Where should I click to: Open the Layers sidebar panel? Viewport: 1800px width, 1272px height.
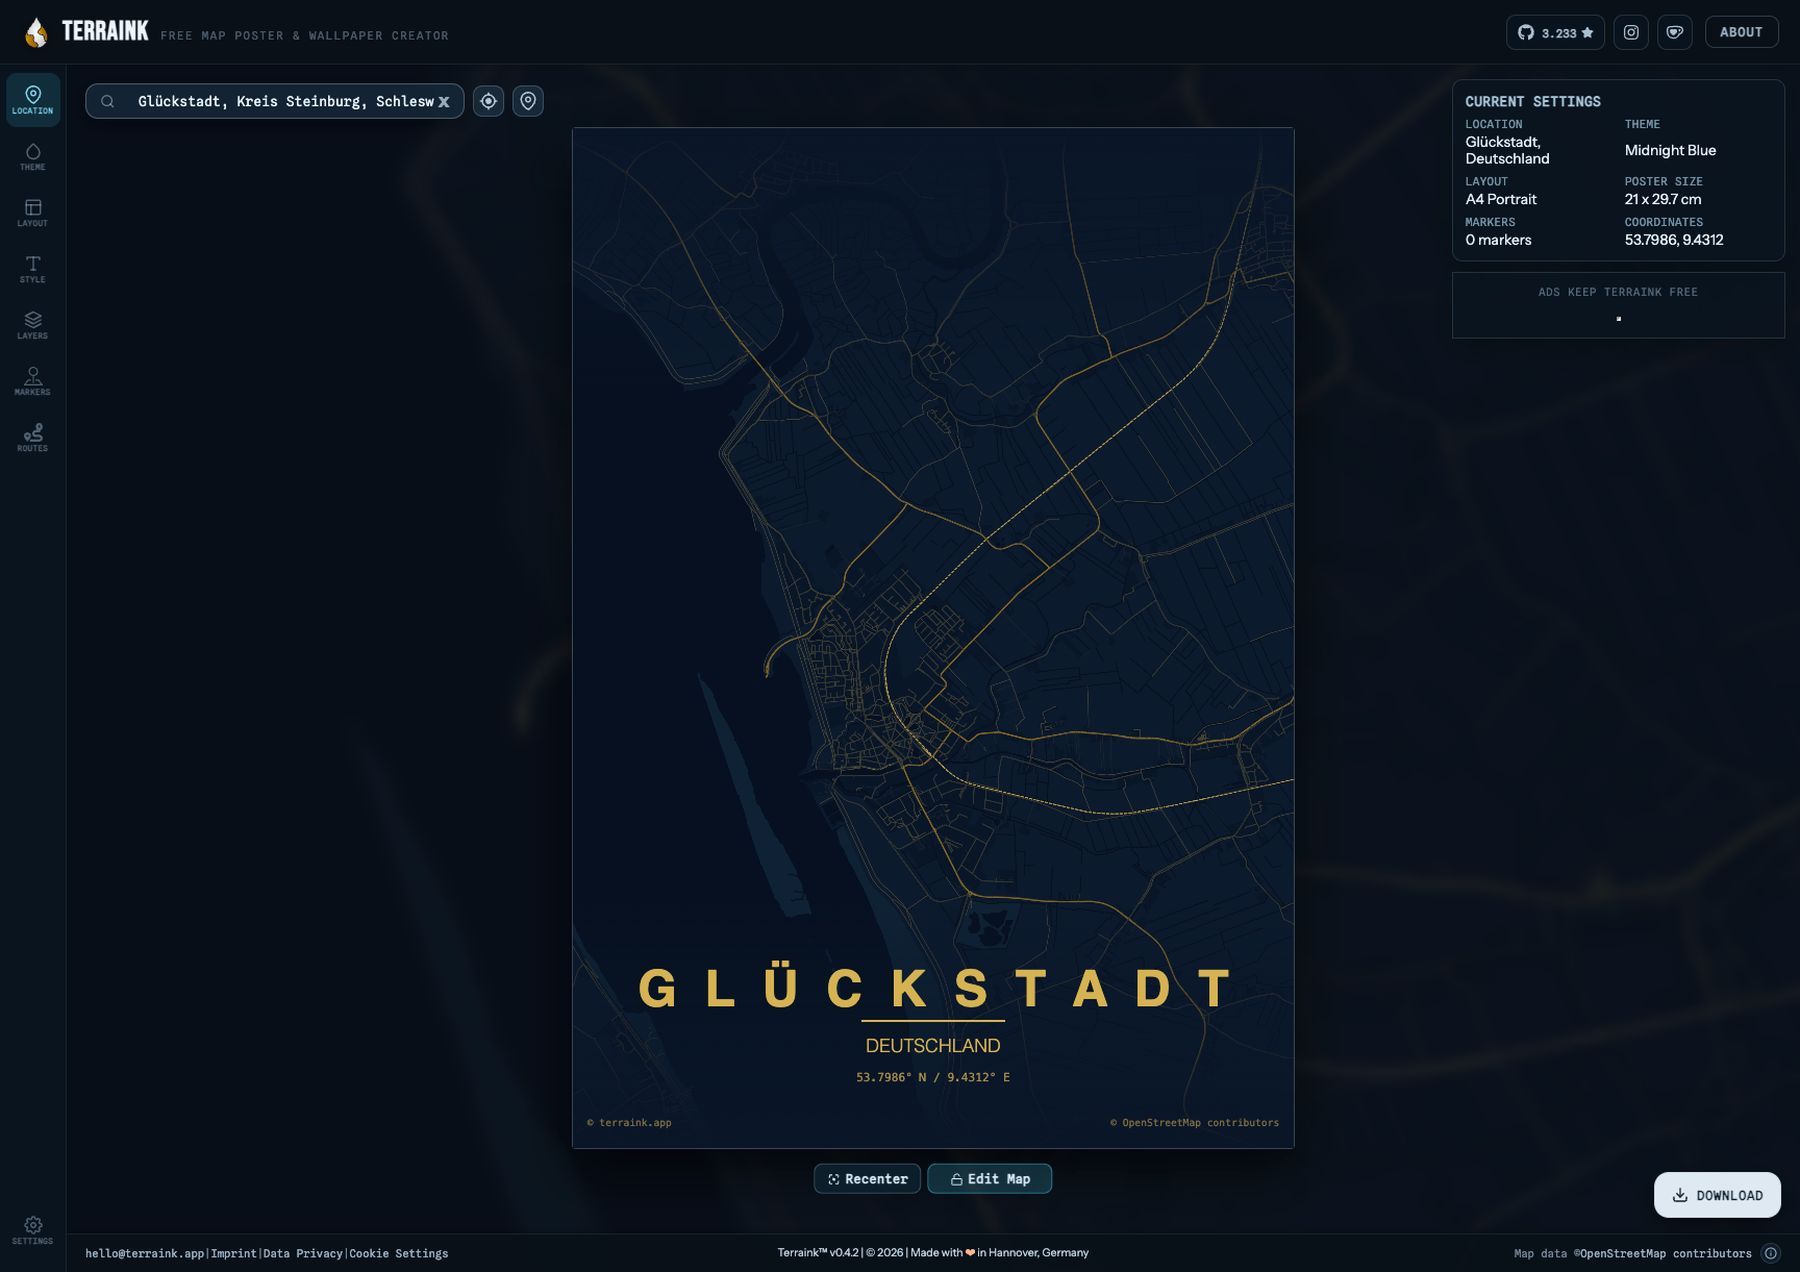click(x=33, y=325)
